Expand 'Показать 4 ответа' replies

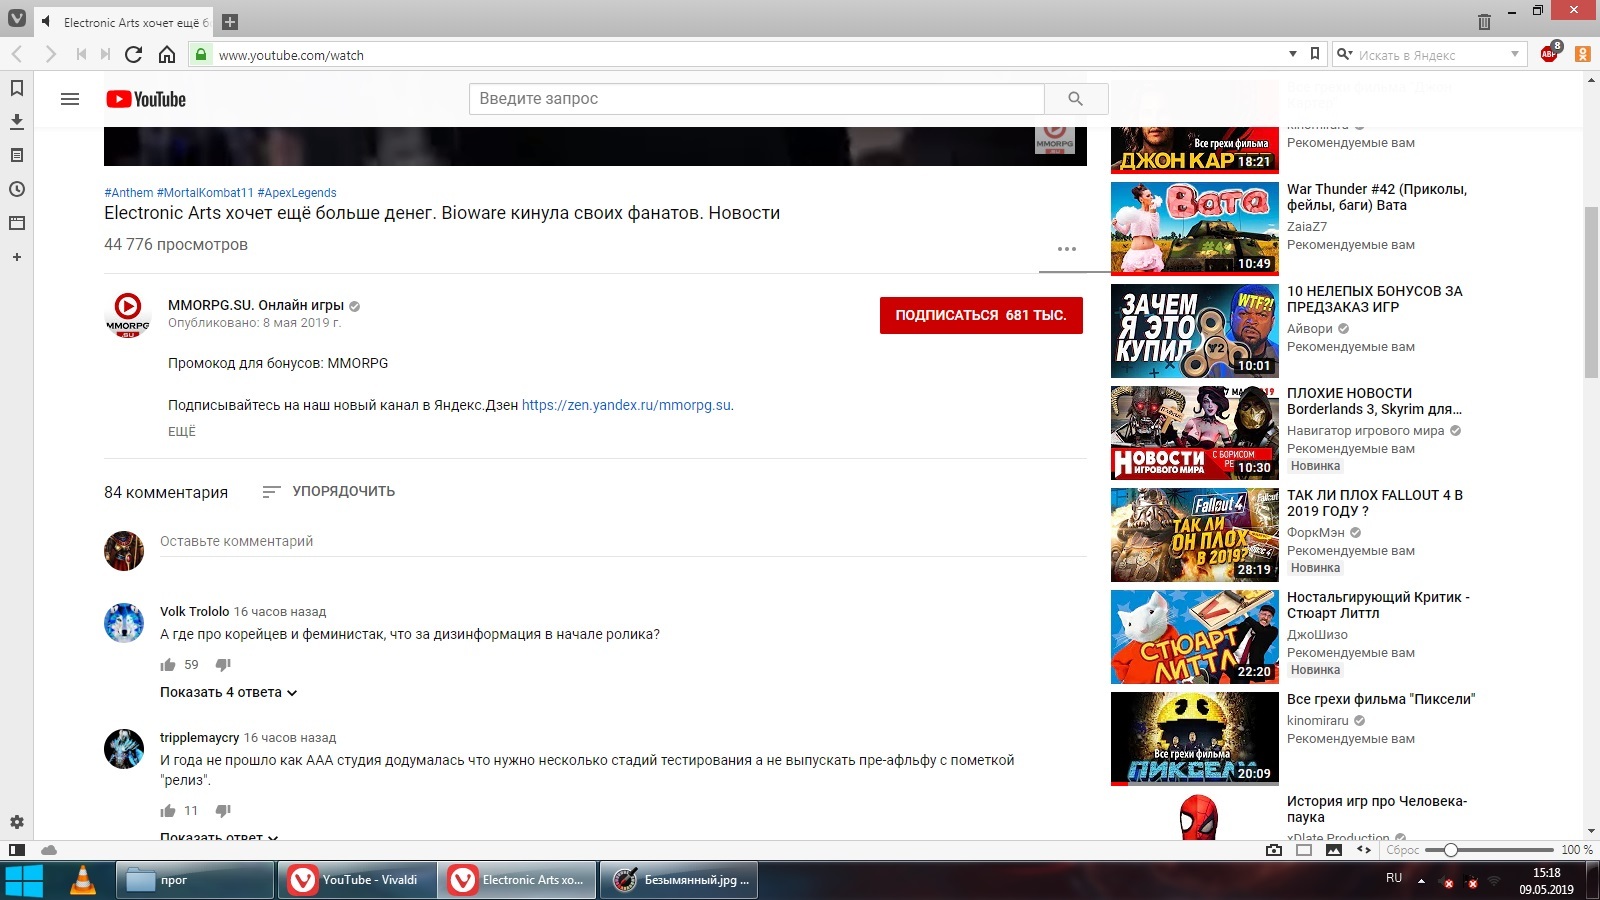(x=229, y=692)
